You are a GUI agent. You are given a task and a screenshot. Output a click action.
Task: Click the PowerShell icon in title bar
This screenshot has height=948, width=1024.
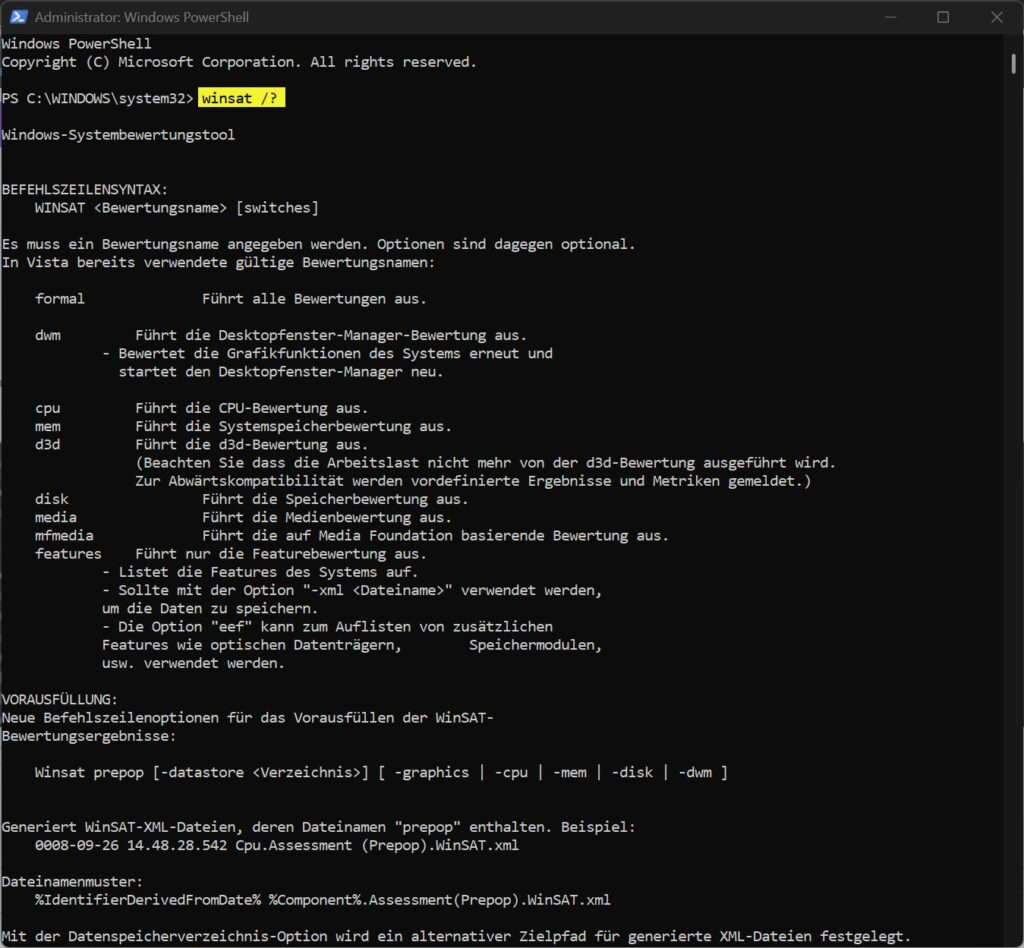point(18,17)
